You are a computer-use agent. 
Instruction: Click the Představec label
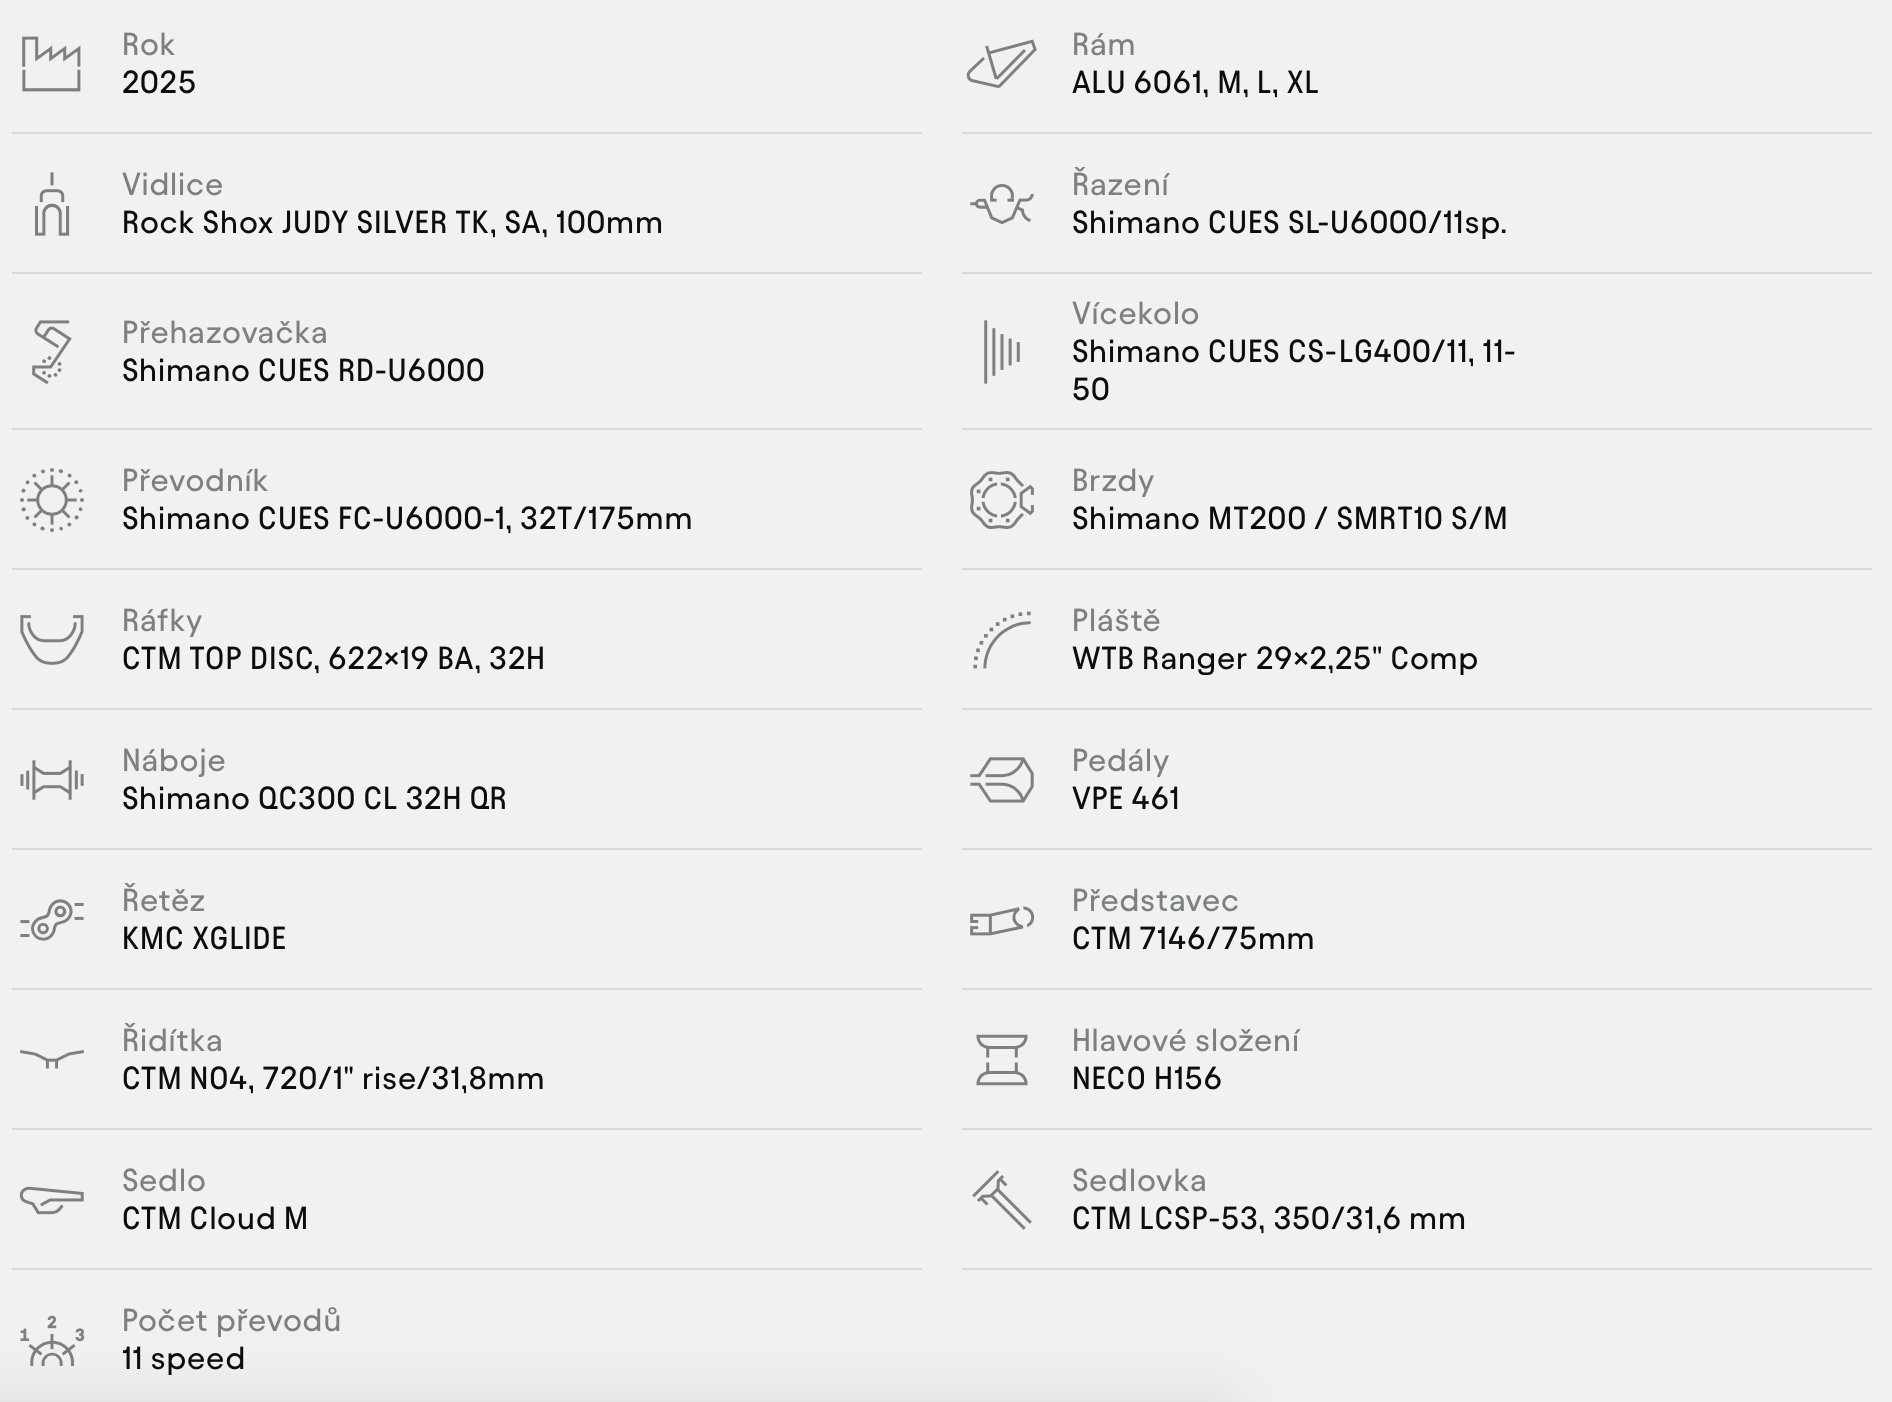pos(1155,900)
